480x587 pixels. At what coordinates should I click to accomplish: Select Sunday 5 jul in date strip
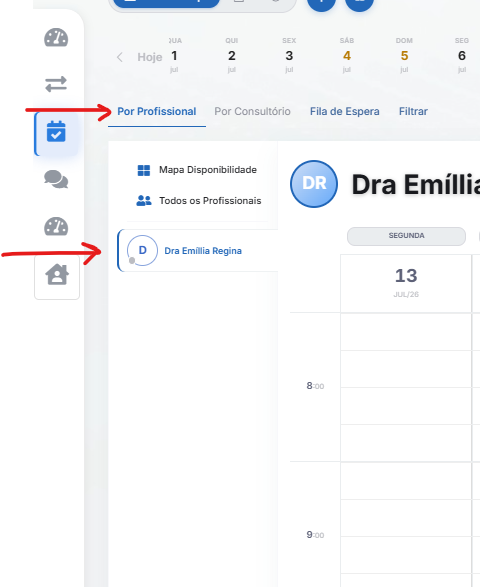click(404, 55)
